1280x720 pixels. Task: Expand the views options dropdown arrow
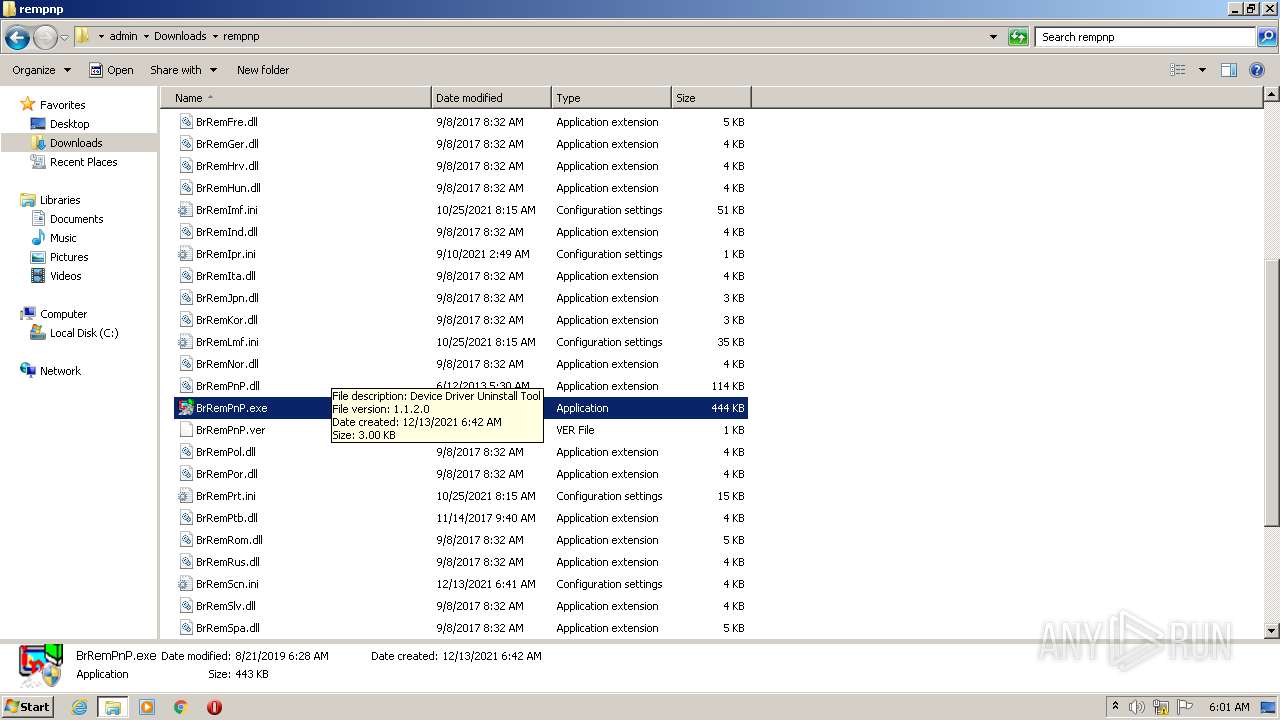(1202, 70)
